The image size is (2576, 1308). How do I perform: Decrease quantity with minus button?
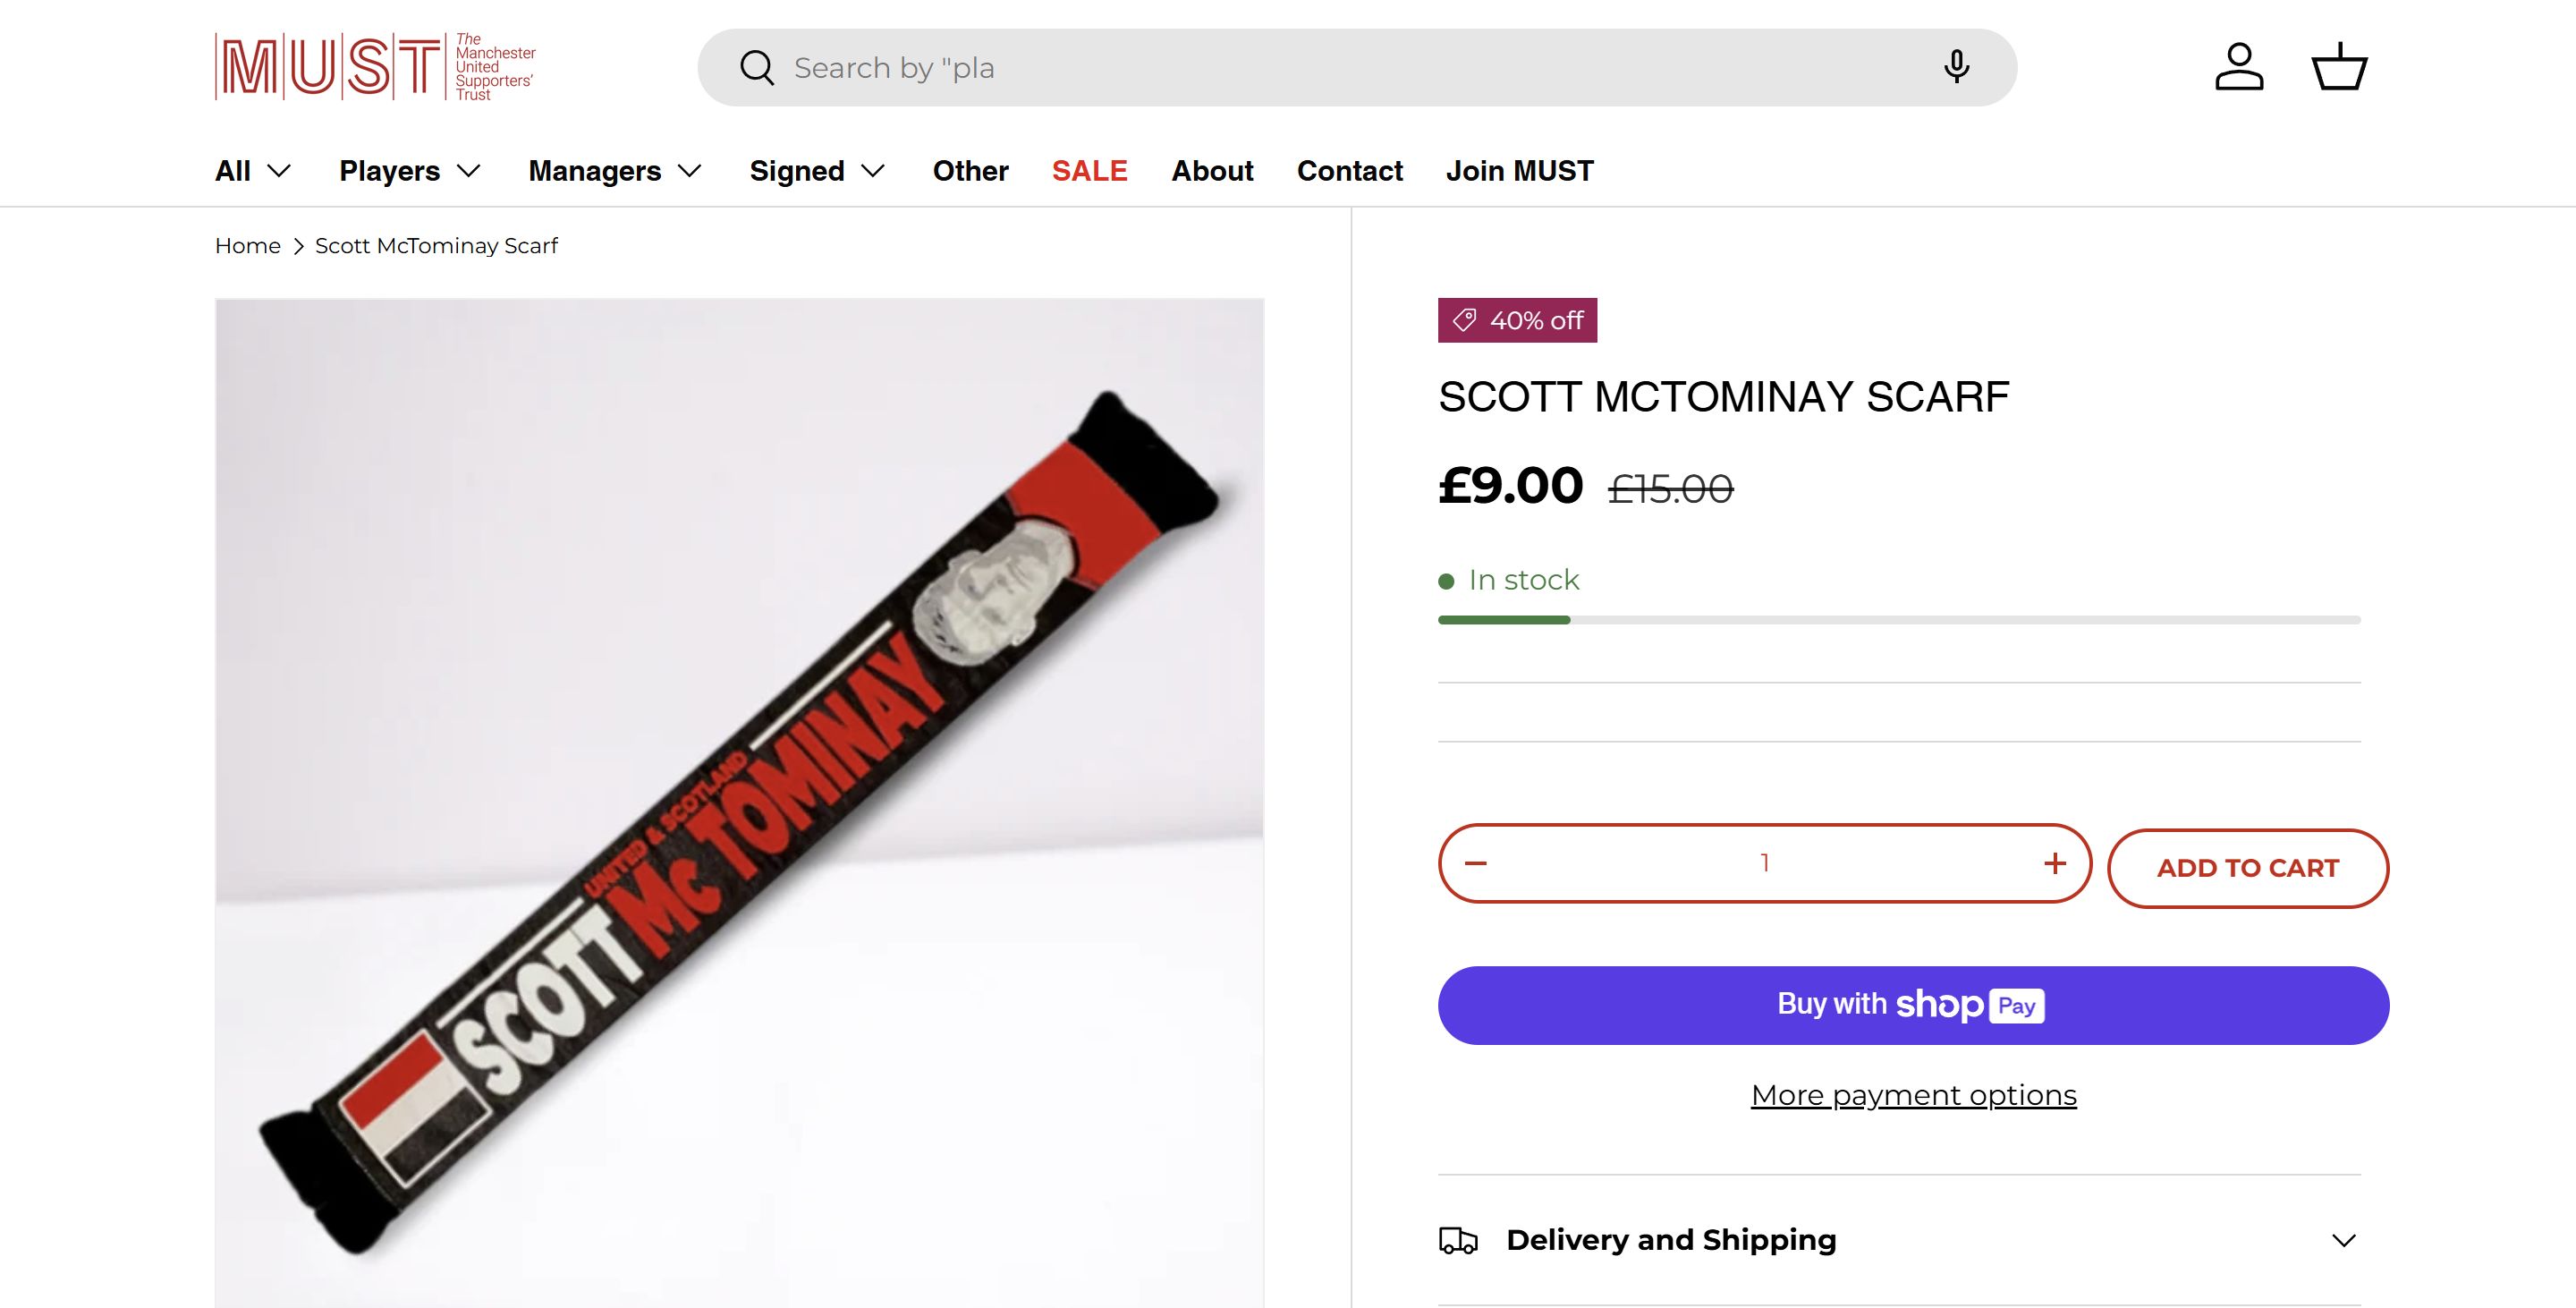point(1476,863)
